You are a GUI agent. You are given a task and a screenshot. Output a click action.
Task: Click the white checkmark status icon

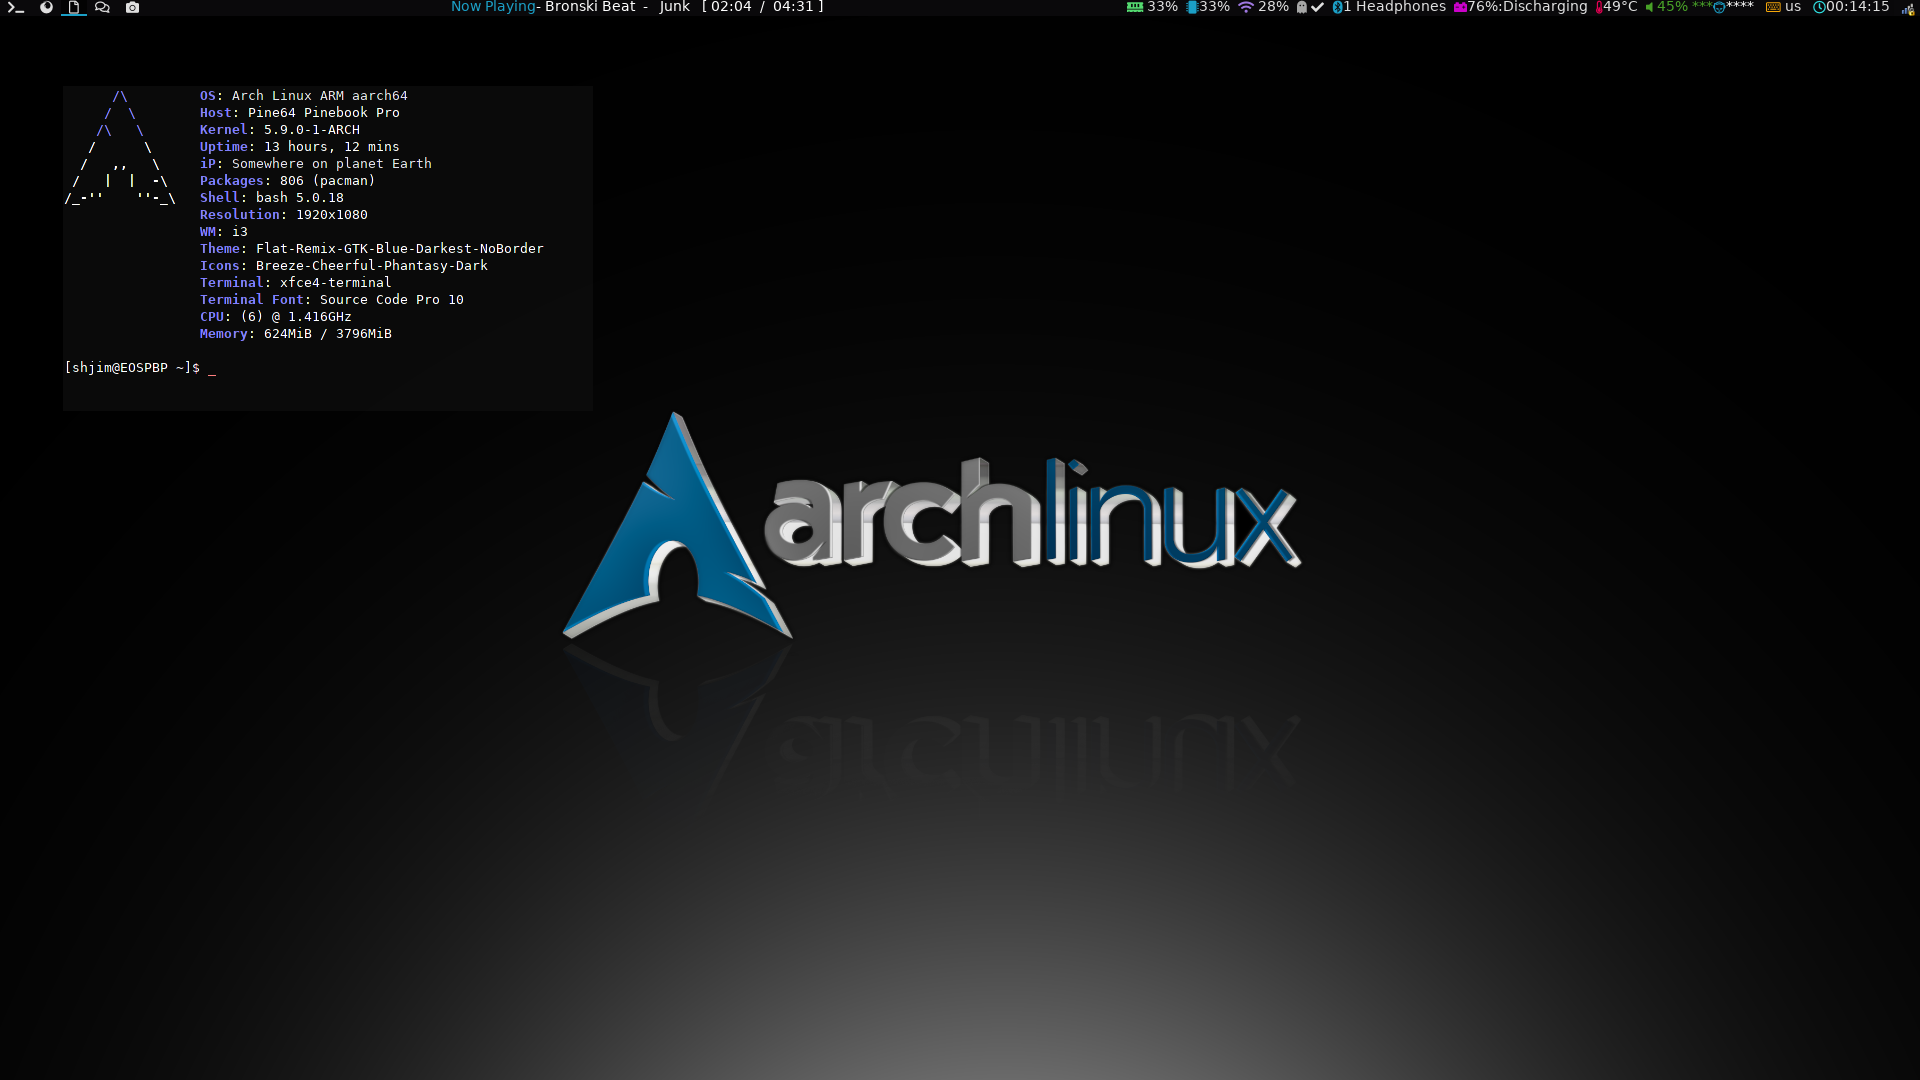click(x=1317, y=7)
